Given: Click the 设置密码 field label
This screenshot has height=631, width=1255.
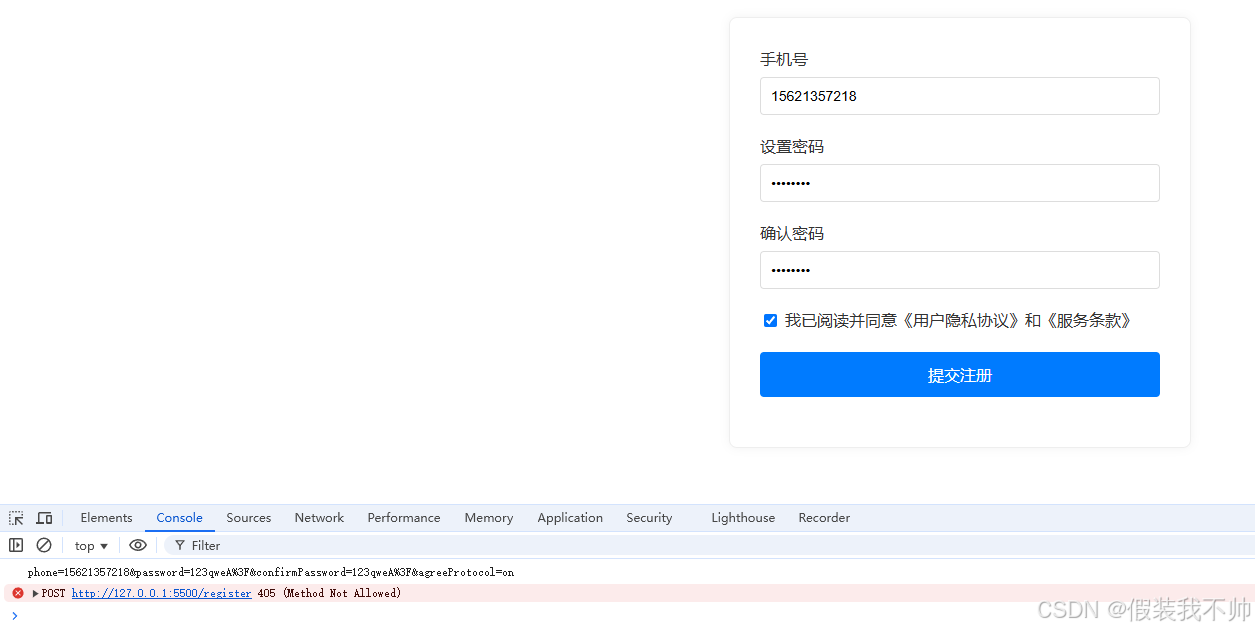Looking at the screenshot, I should (792, 147).
